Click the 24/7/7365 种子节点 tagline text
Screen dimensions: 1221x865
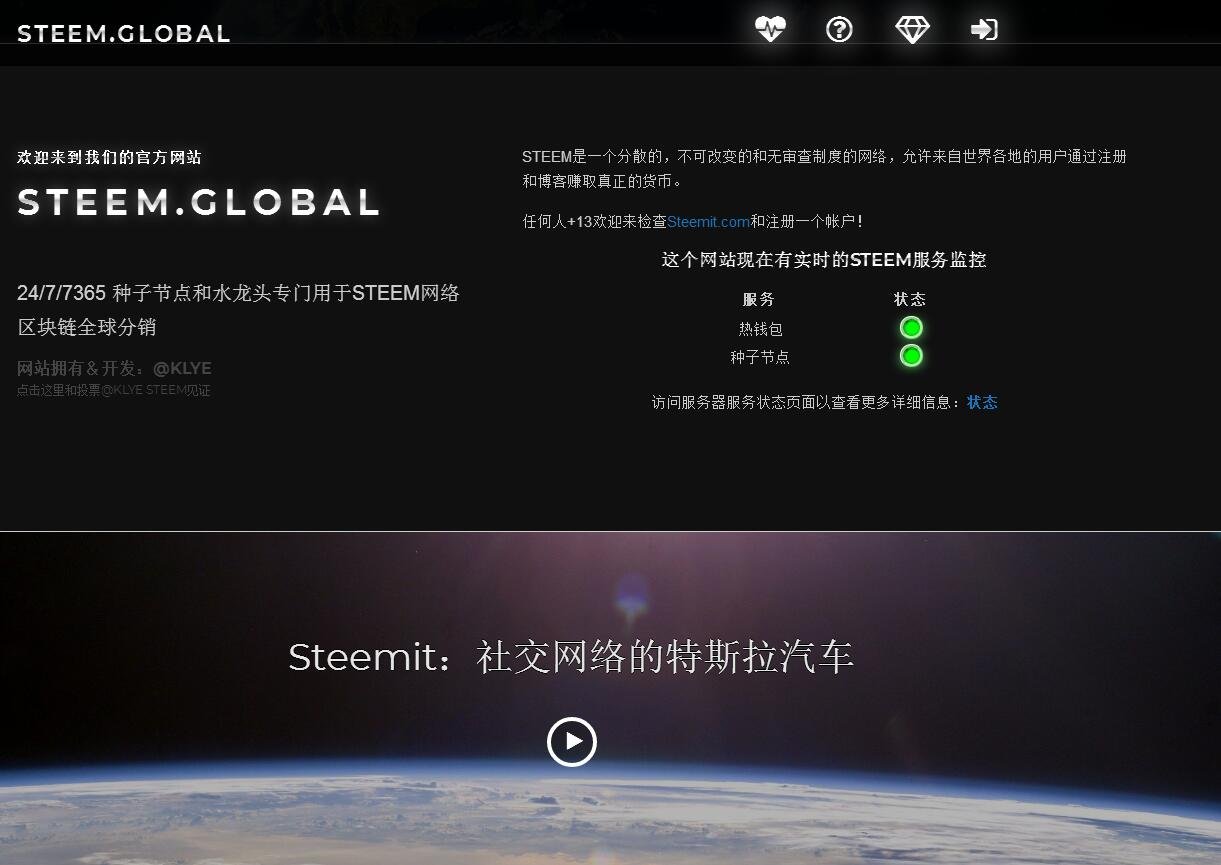(238, 293)
